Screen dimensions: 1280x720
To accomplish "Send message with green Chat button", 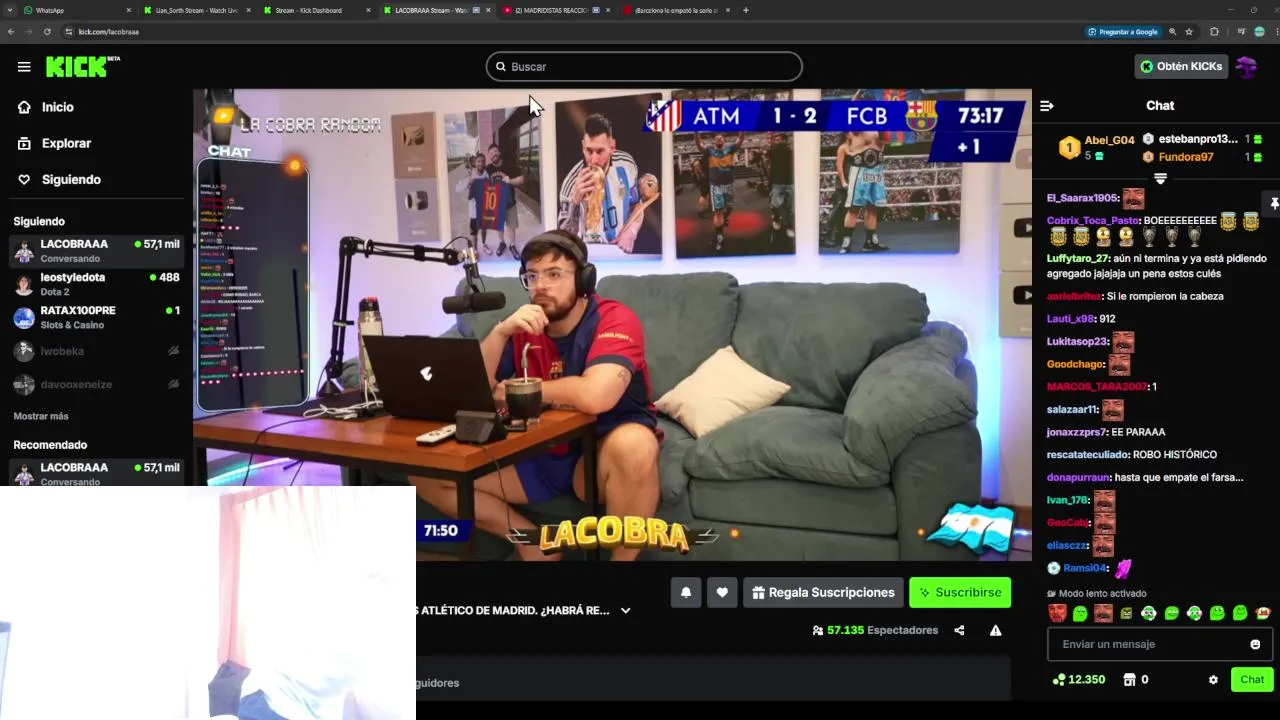I will click(1252, 679).
